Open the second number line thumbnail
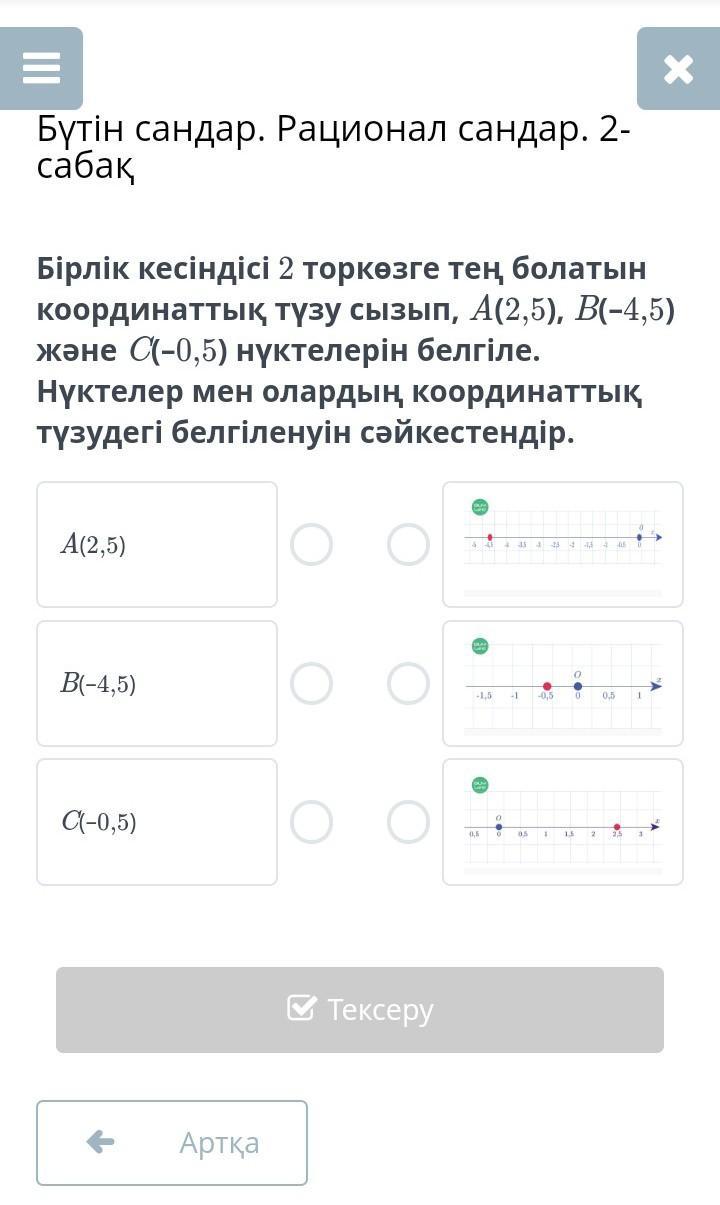 coord(563,684)
